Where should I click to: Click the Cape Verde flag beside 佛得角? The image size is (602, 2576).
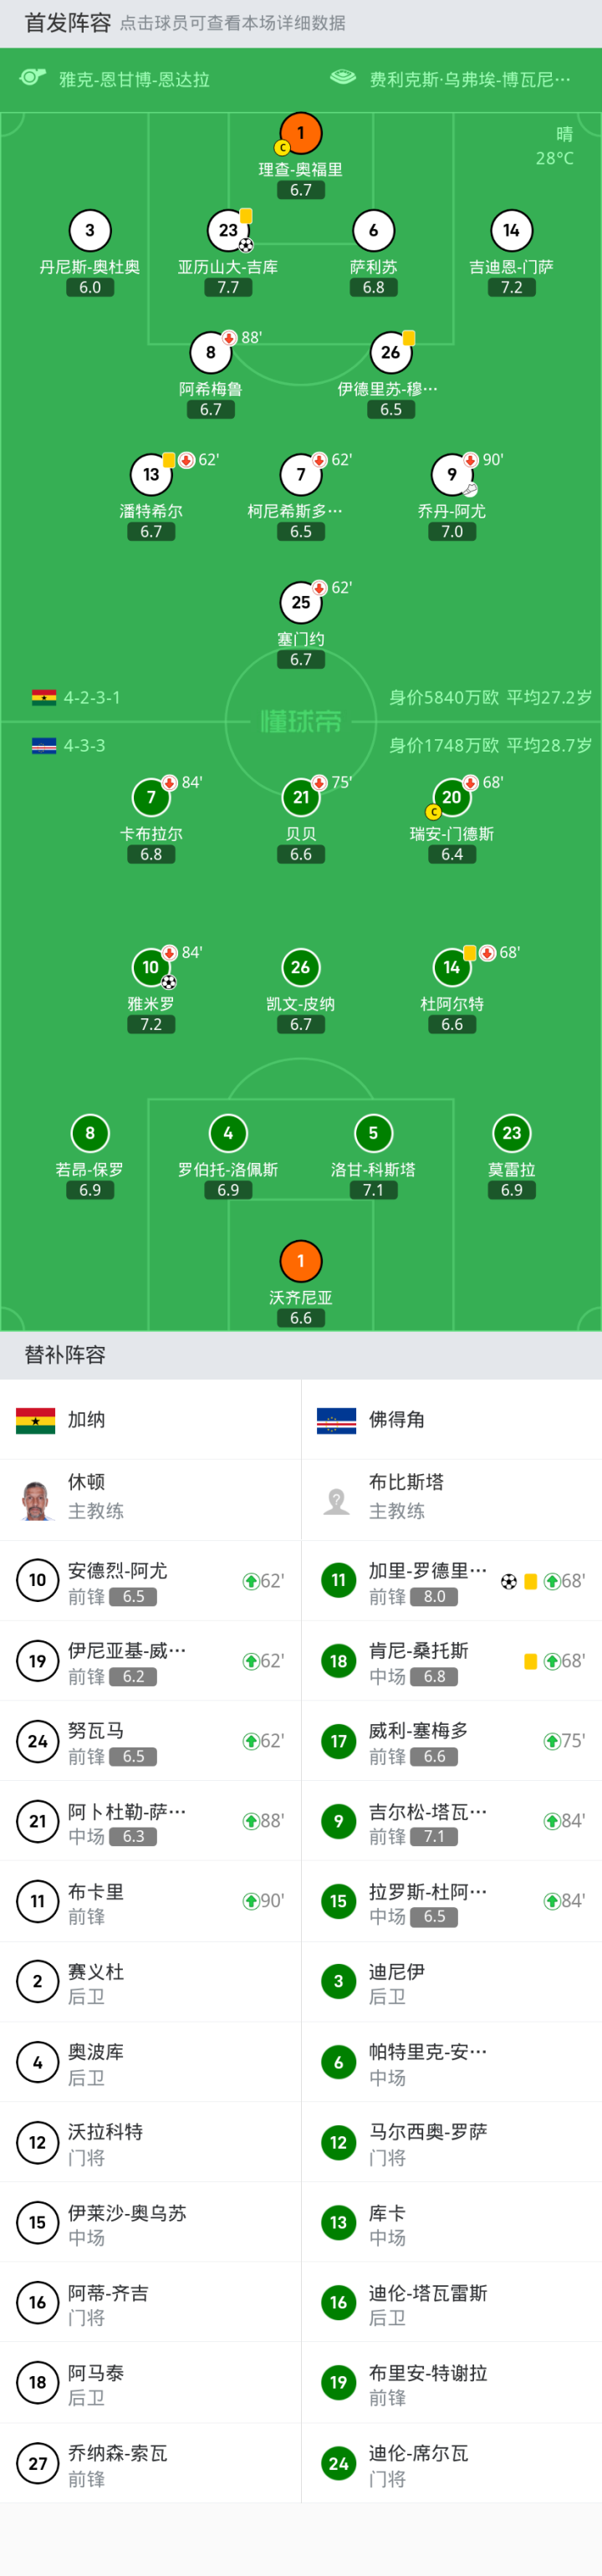[x=336, y=1420]
